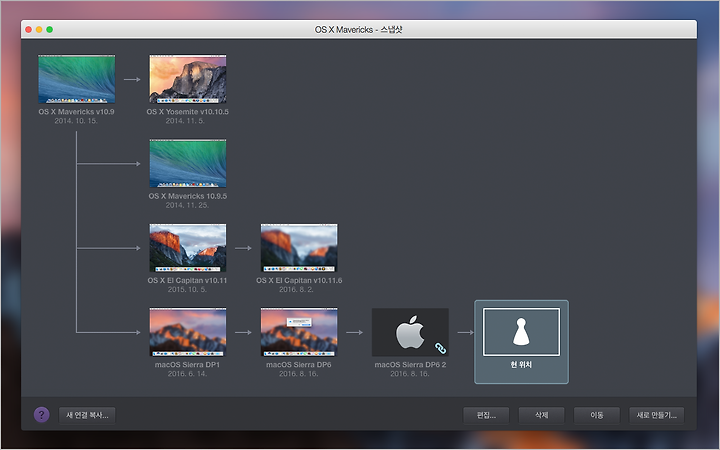Click the label "macOS Sierra DP6 2"
This screenshot has height=450, width=720.
(410, 365)
